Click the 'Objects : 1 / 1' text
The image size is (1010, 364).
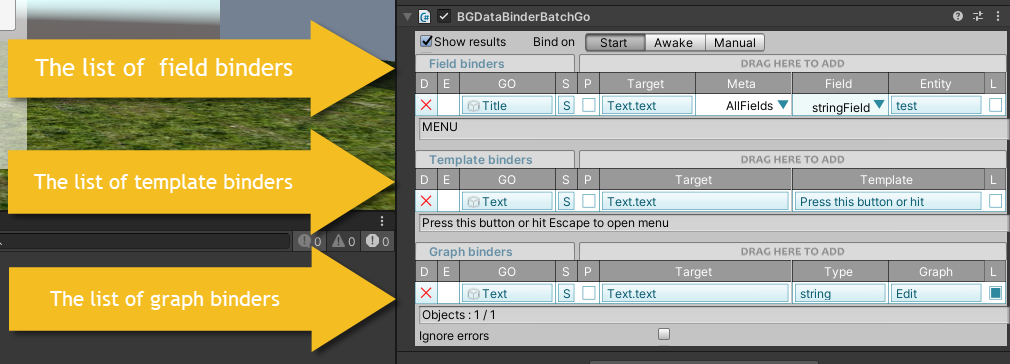[459, 316]
